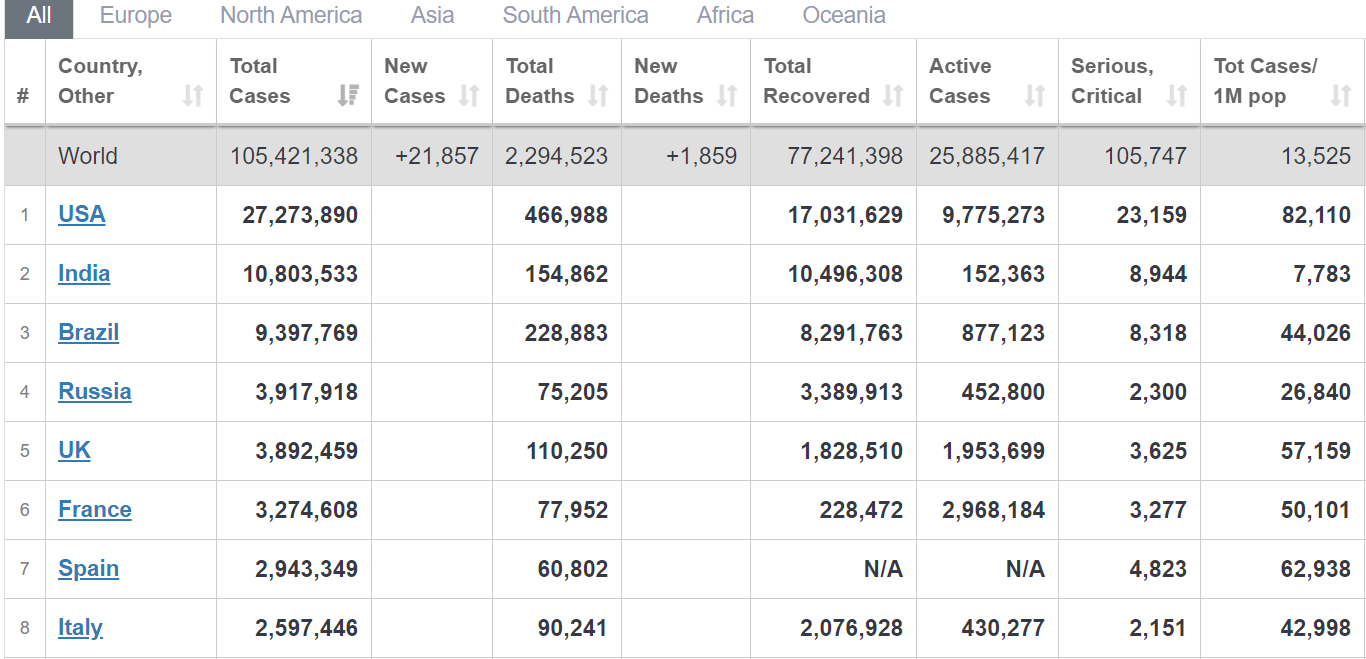
Task: Click the Brazil link
Action: pyautogui.click(x=89, y=333)
